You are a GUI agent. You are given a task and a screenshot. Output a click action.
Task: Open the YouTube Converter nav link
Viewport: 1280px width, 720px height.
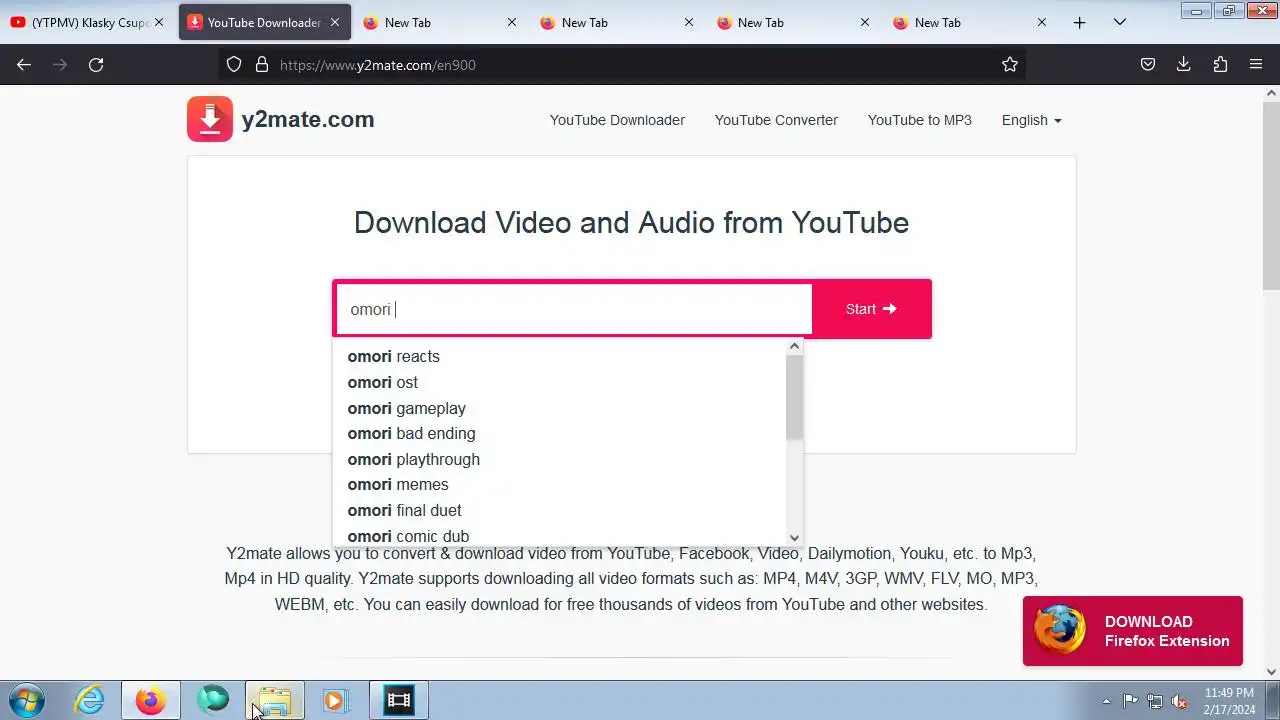(776, 120)
